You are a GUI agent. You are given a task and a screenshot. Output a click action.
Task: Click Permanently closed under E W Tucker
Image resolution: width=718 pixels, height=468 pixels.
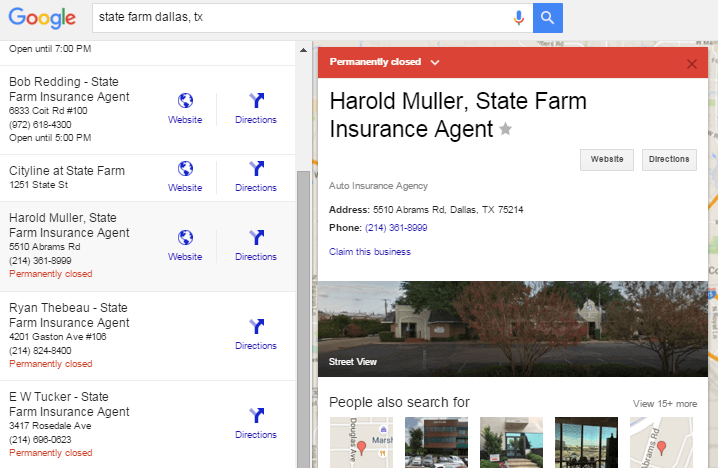(x=50, y=452)
